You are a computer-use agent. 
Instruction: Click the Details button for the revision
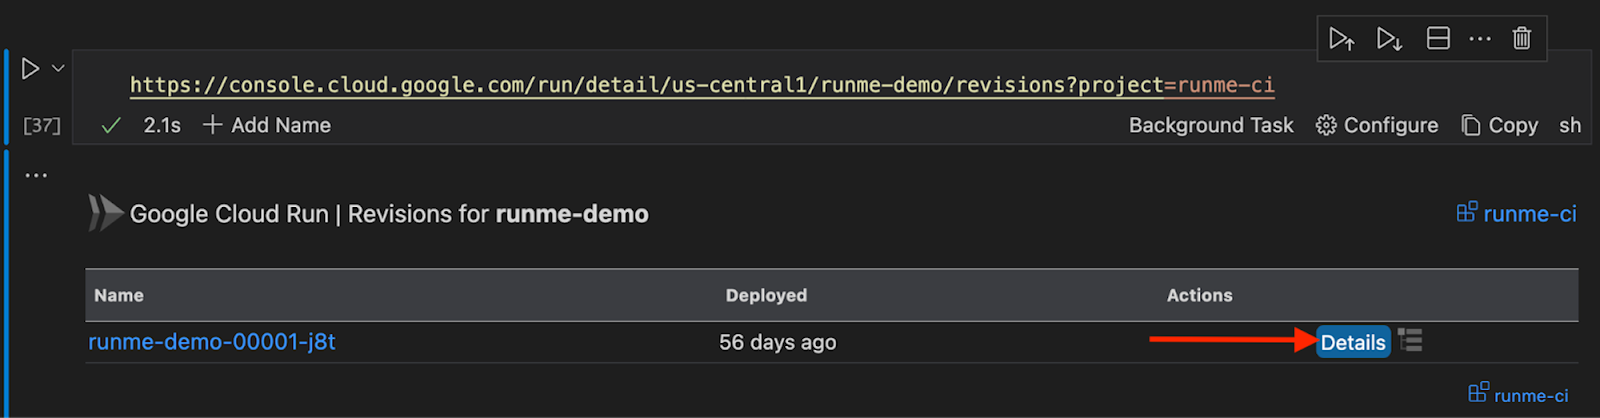click(x=1352, y=342)
